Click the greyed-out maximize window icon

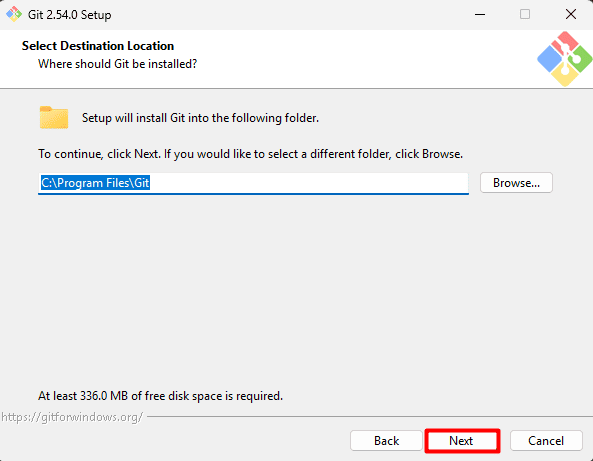[x=525, y=14]
